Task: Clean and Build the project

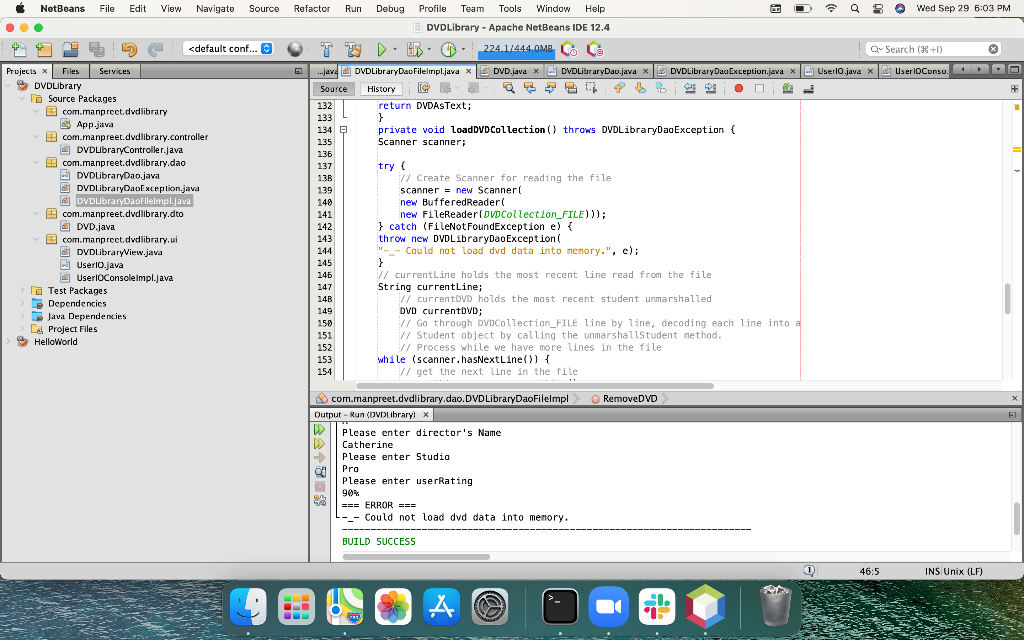Action: (x=351, y=47)
